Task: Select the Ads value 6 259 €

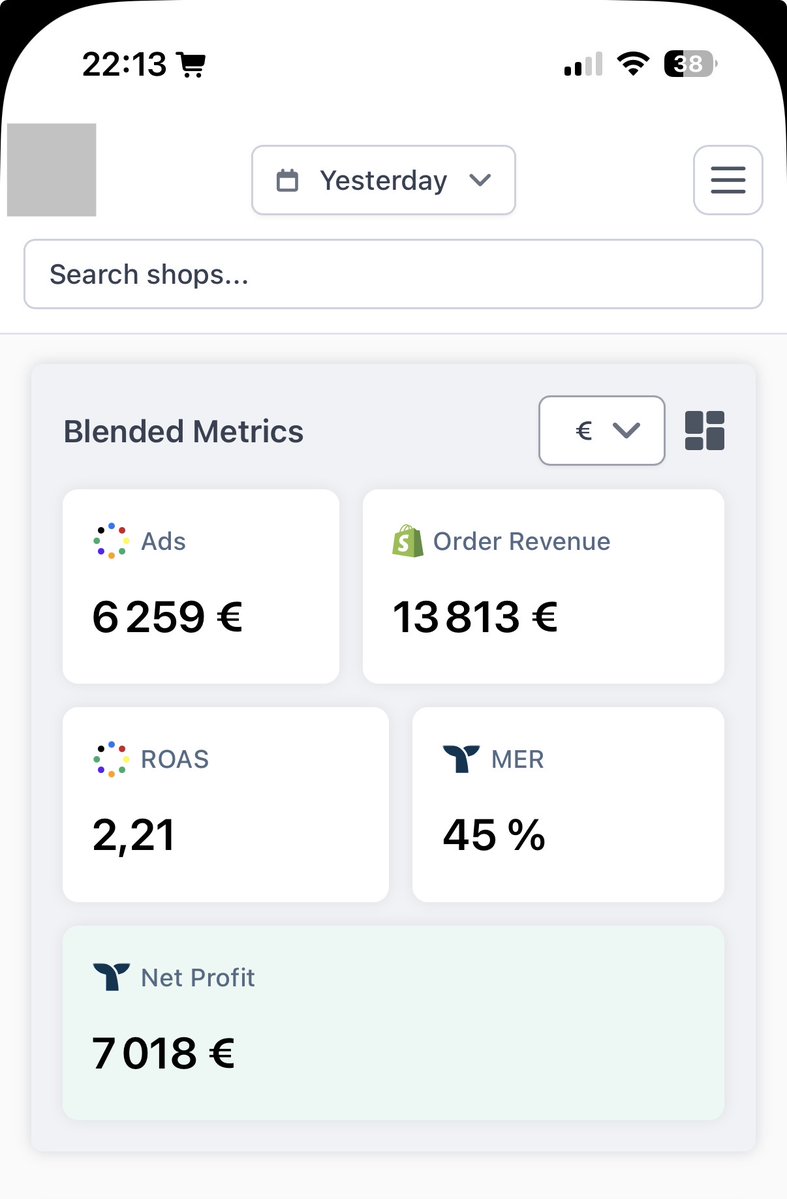Action: [167, 617]
